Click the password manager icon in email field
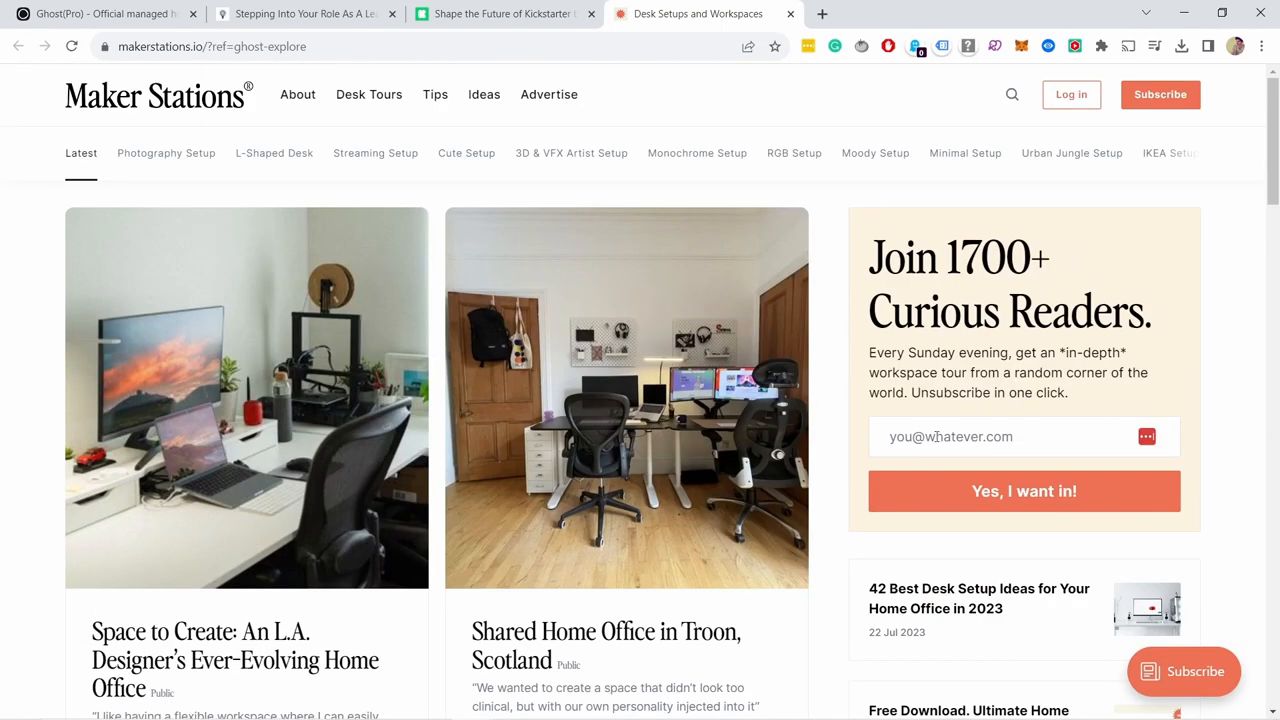The image size is (1280, 720). coord(1146,437)
